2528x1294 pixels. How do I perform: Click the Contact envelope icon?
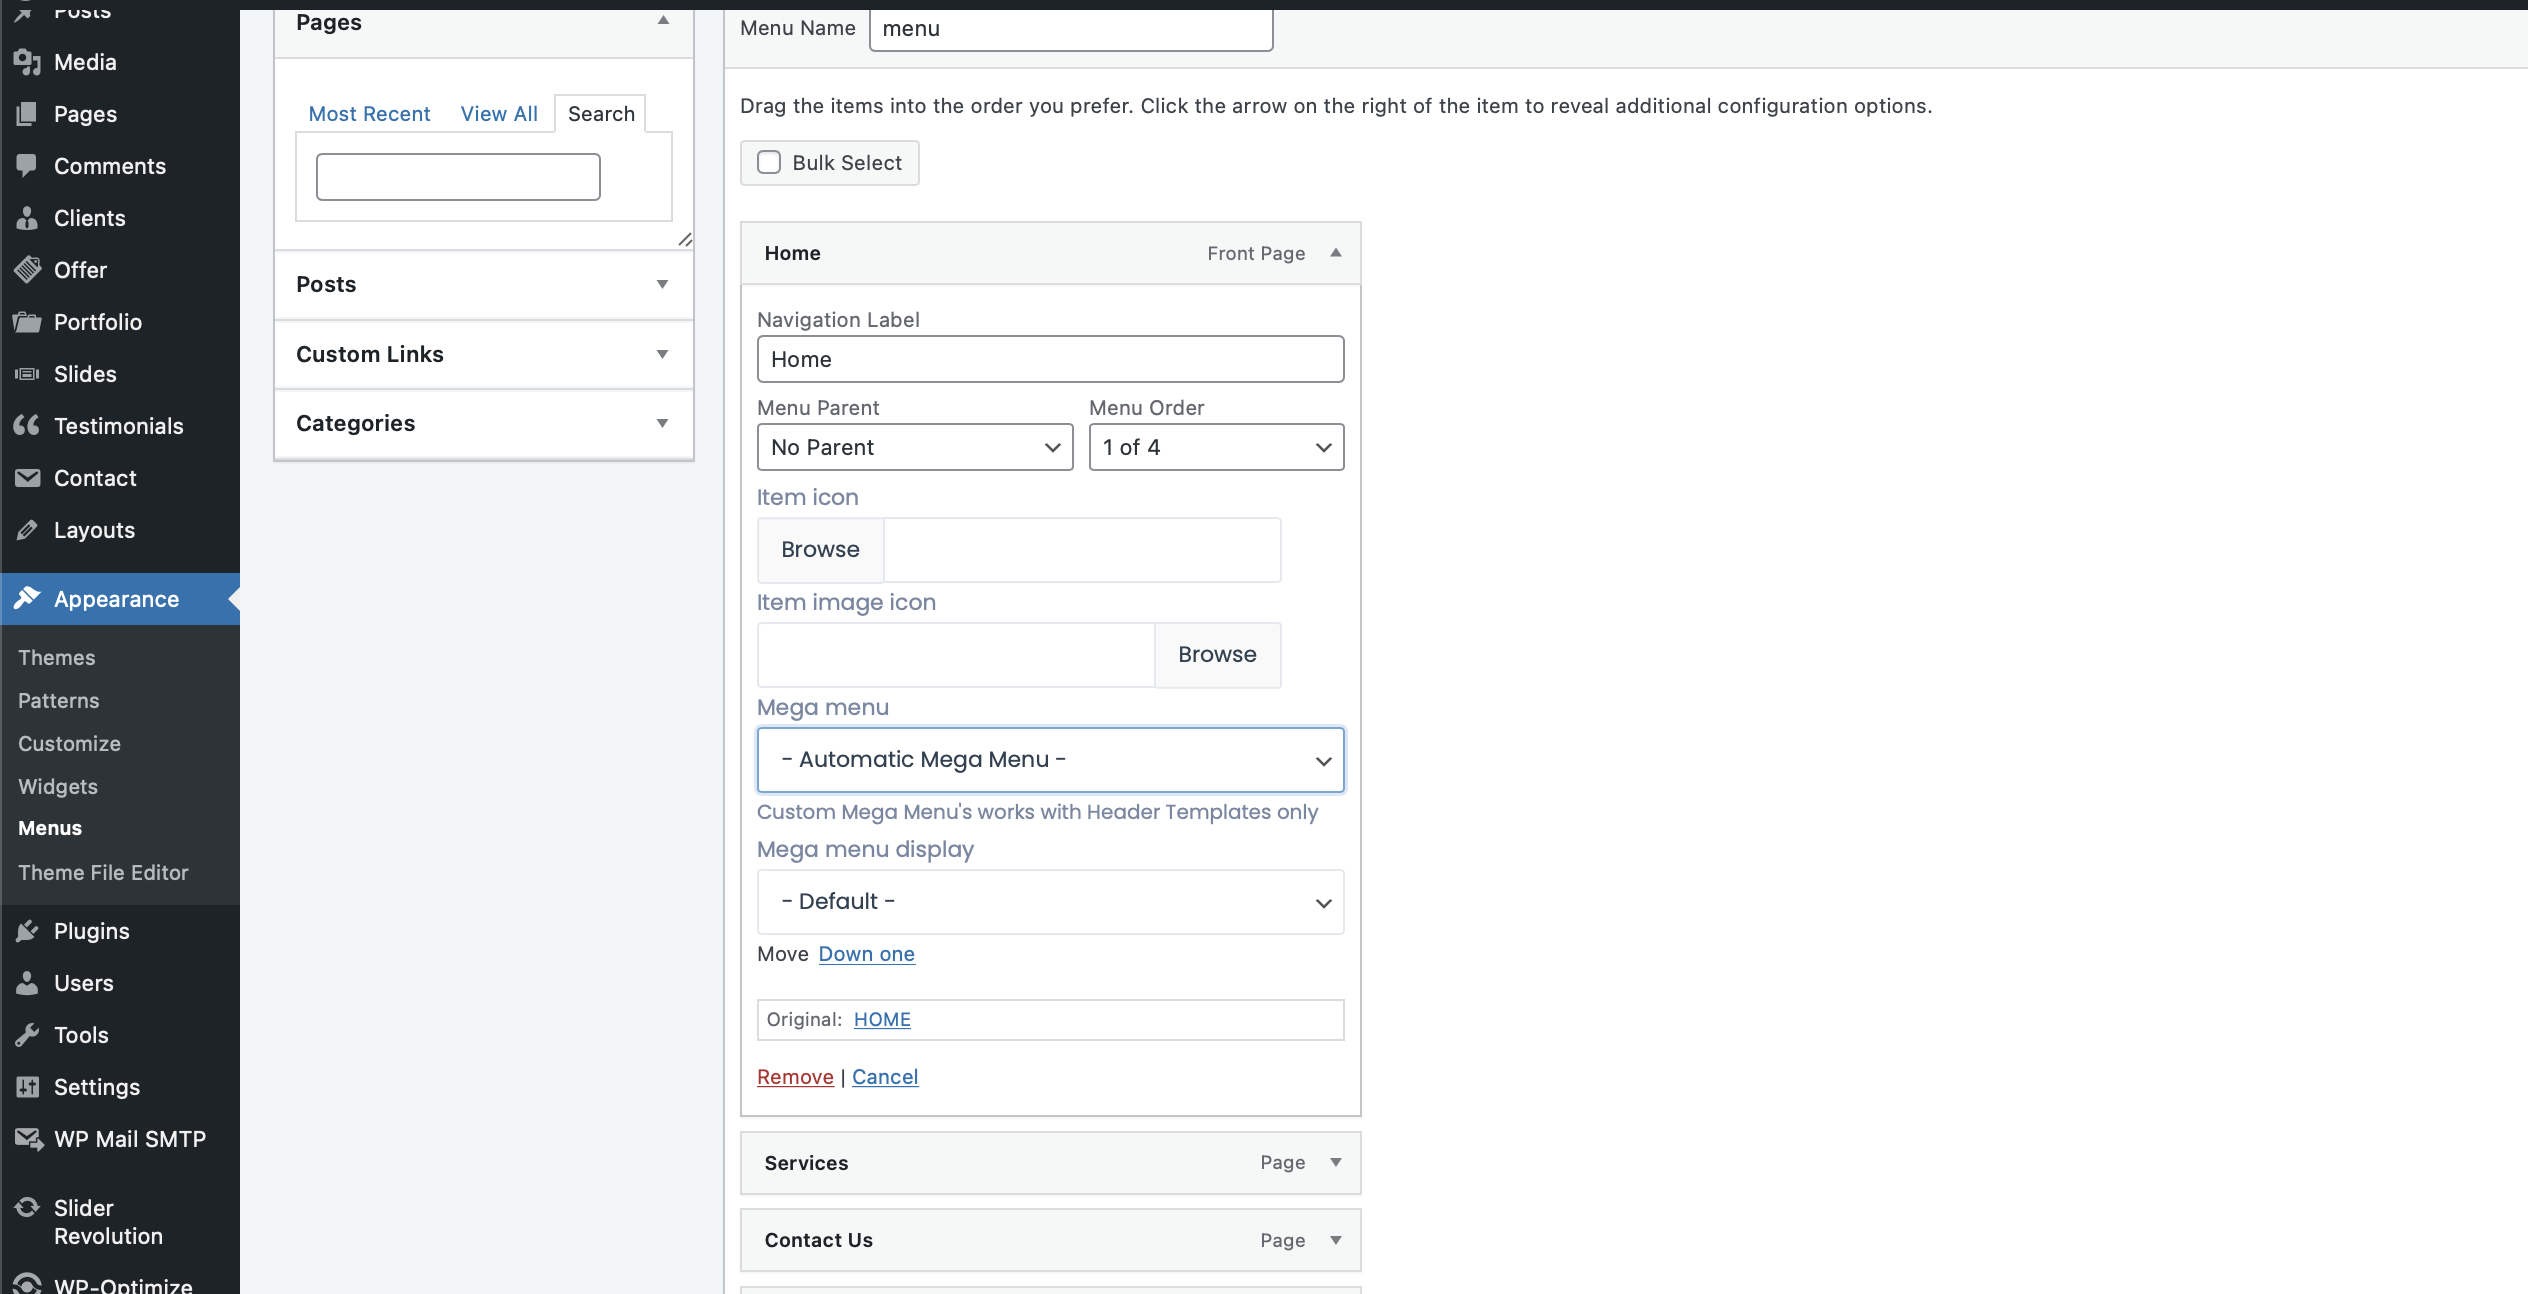(x=27, y=478)
